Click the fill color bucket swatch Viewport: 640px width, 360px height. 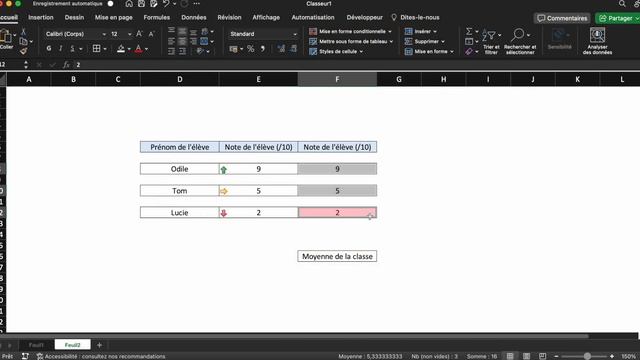coord(121,49)
